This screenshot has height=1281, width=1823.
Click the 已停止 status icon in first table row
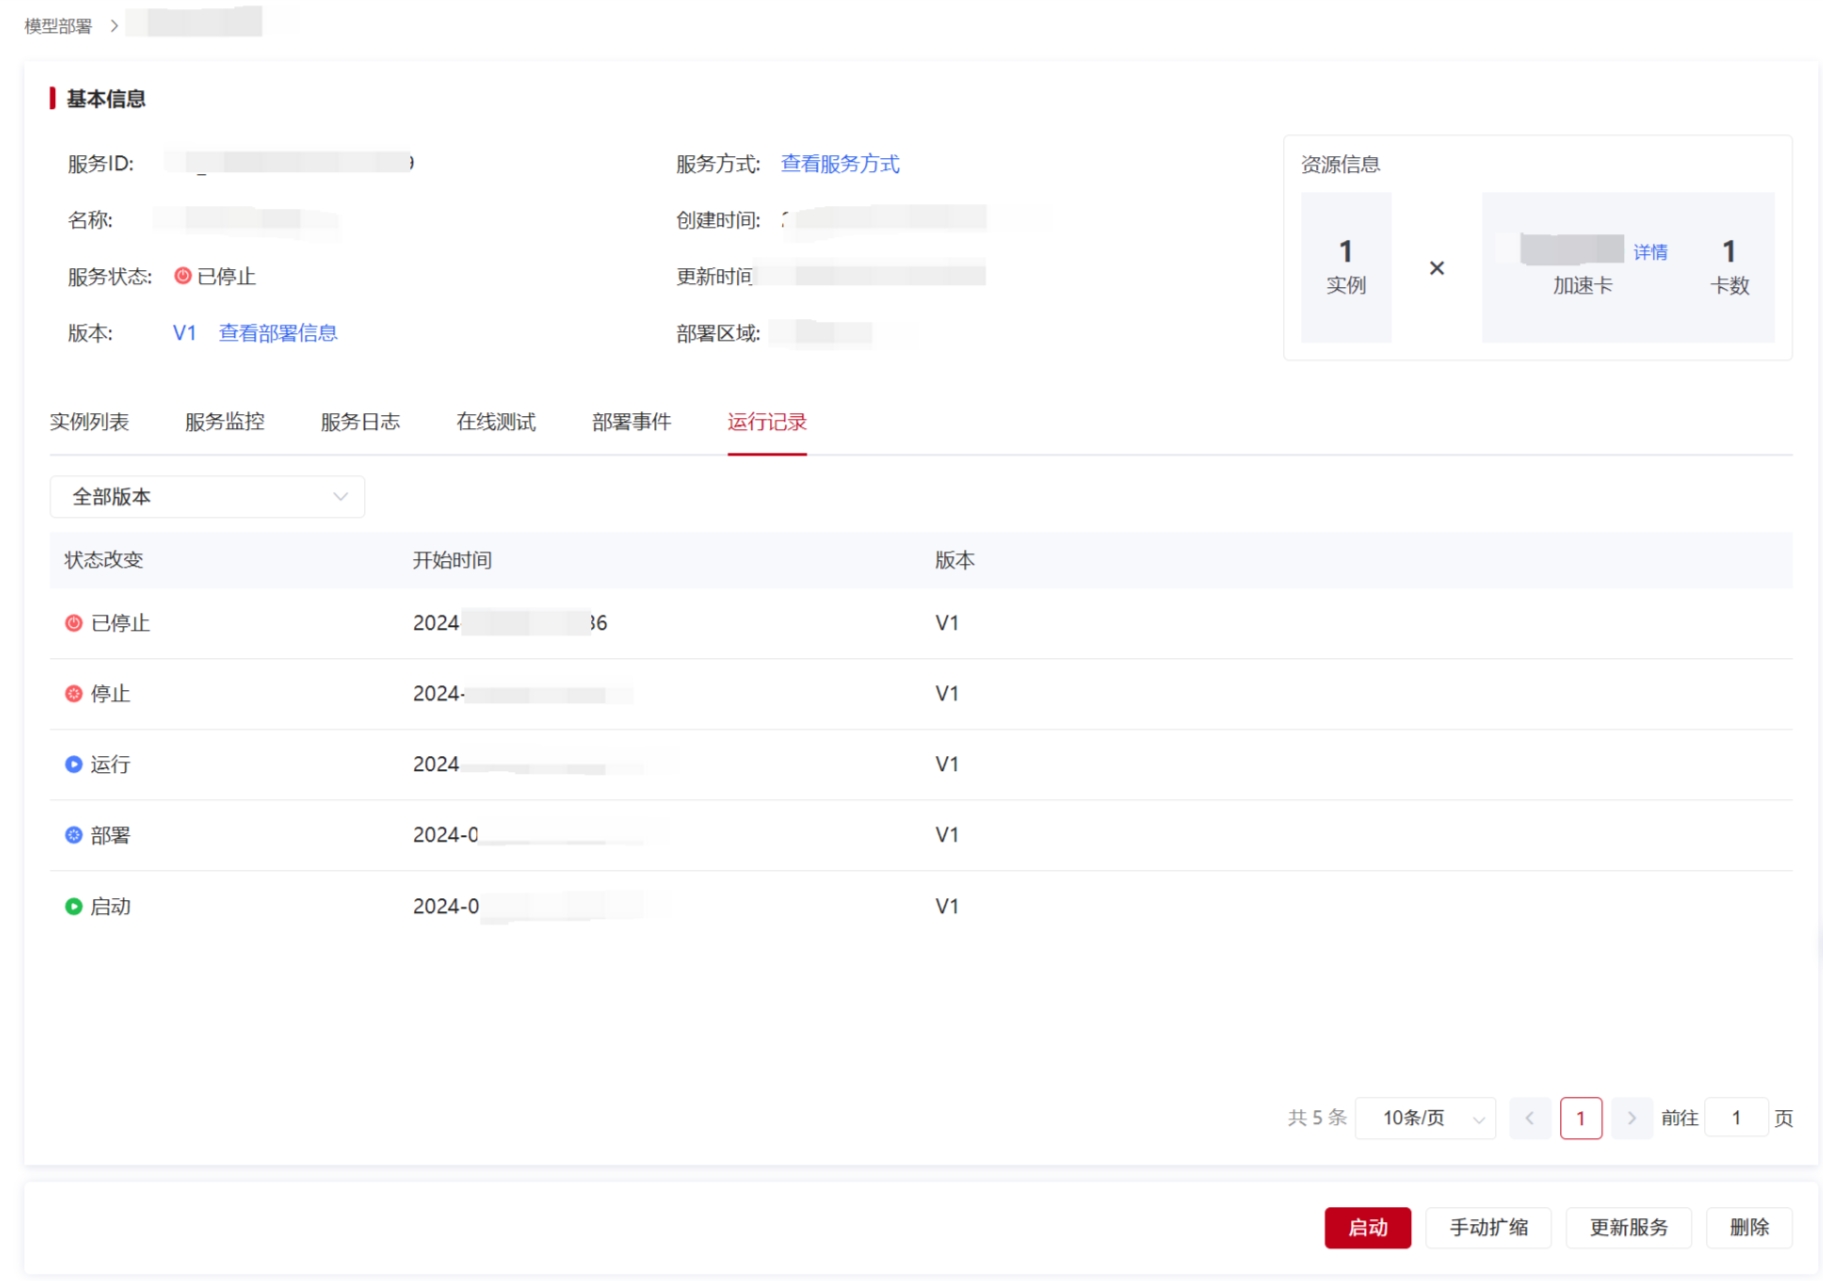74,623
